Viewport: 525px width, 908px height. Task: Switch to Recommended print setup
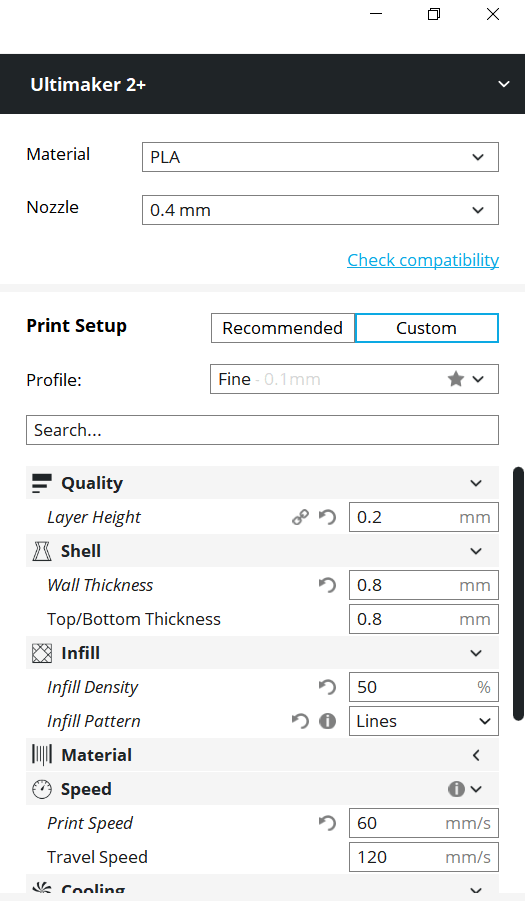(282, 328)
